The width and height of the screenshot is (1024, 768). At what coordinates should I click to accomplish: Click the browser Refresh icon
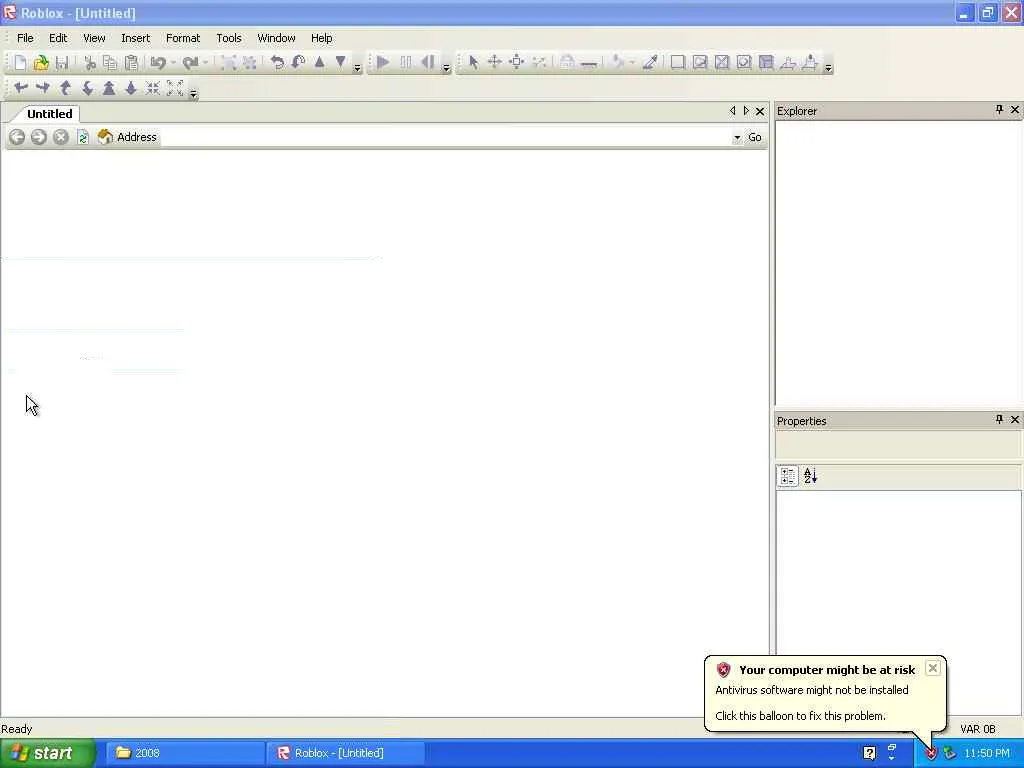click(83, 137)
